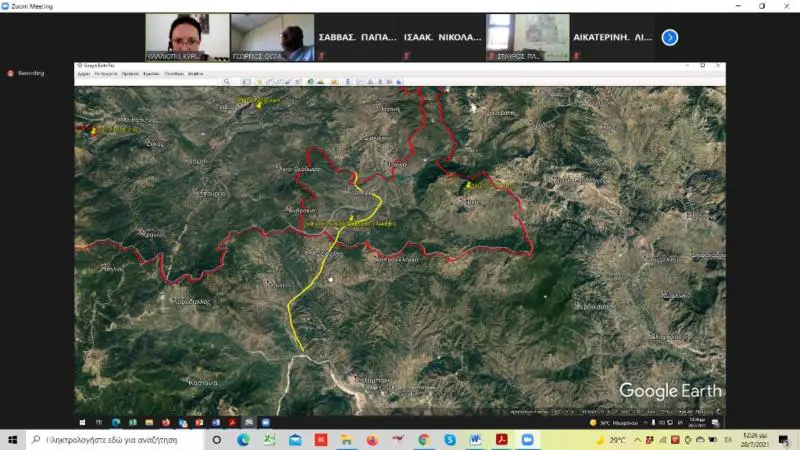Select the ΚΑΛΛΙΟΠΗ participant video thumbnail
The image size is (800, 450).
coord(187,37)
